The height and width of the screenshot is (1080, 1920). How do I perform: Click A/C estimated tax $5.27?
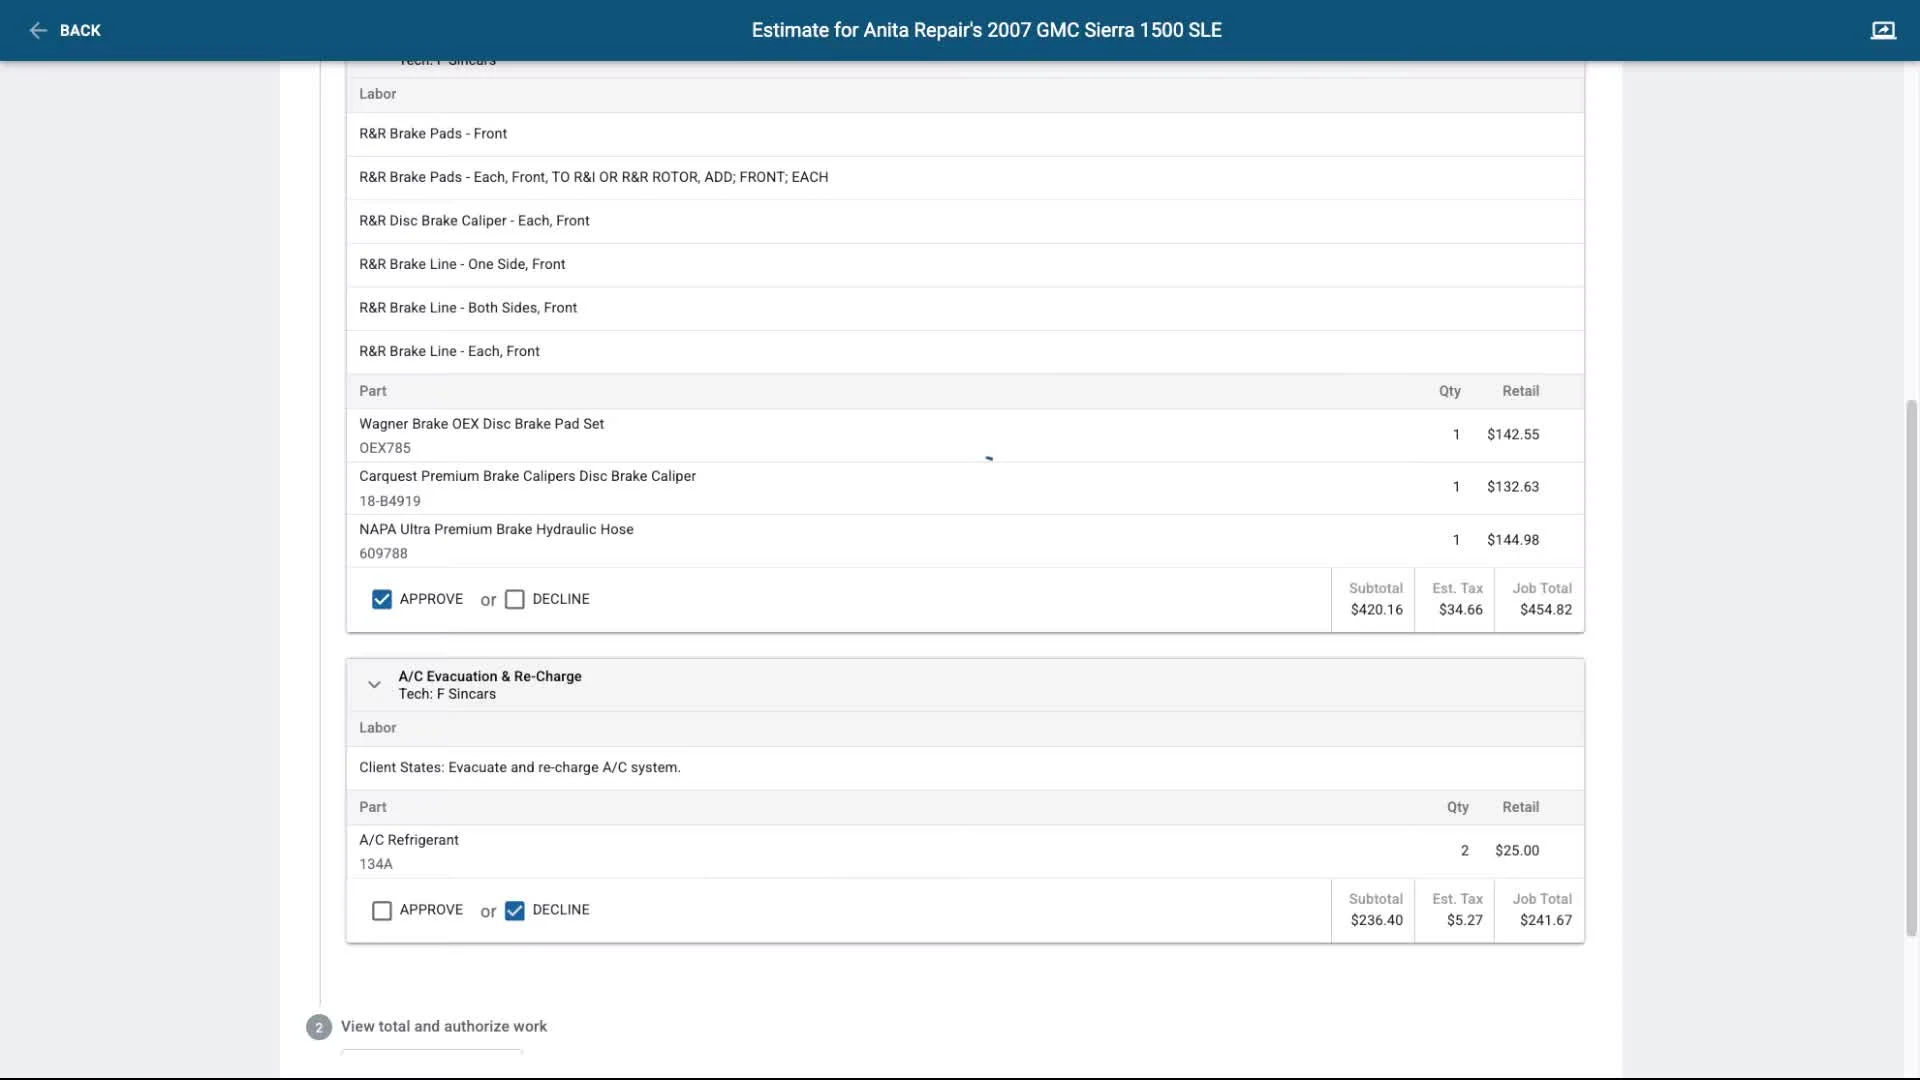(1465, 920)
